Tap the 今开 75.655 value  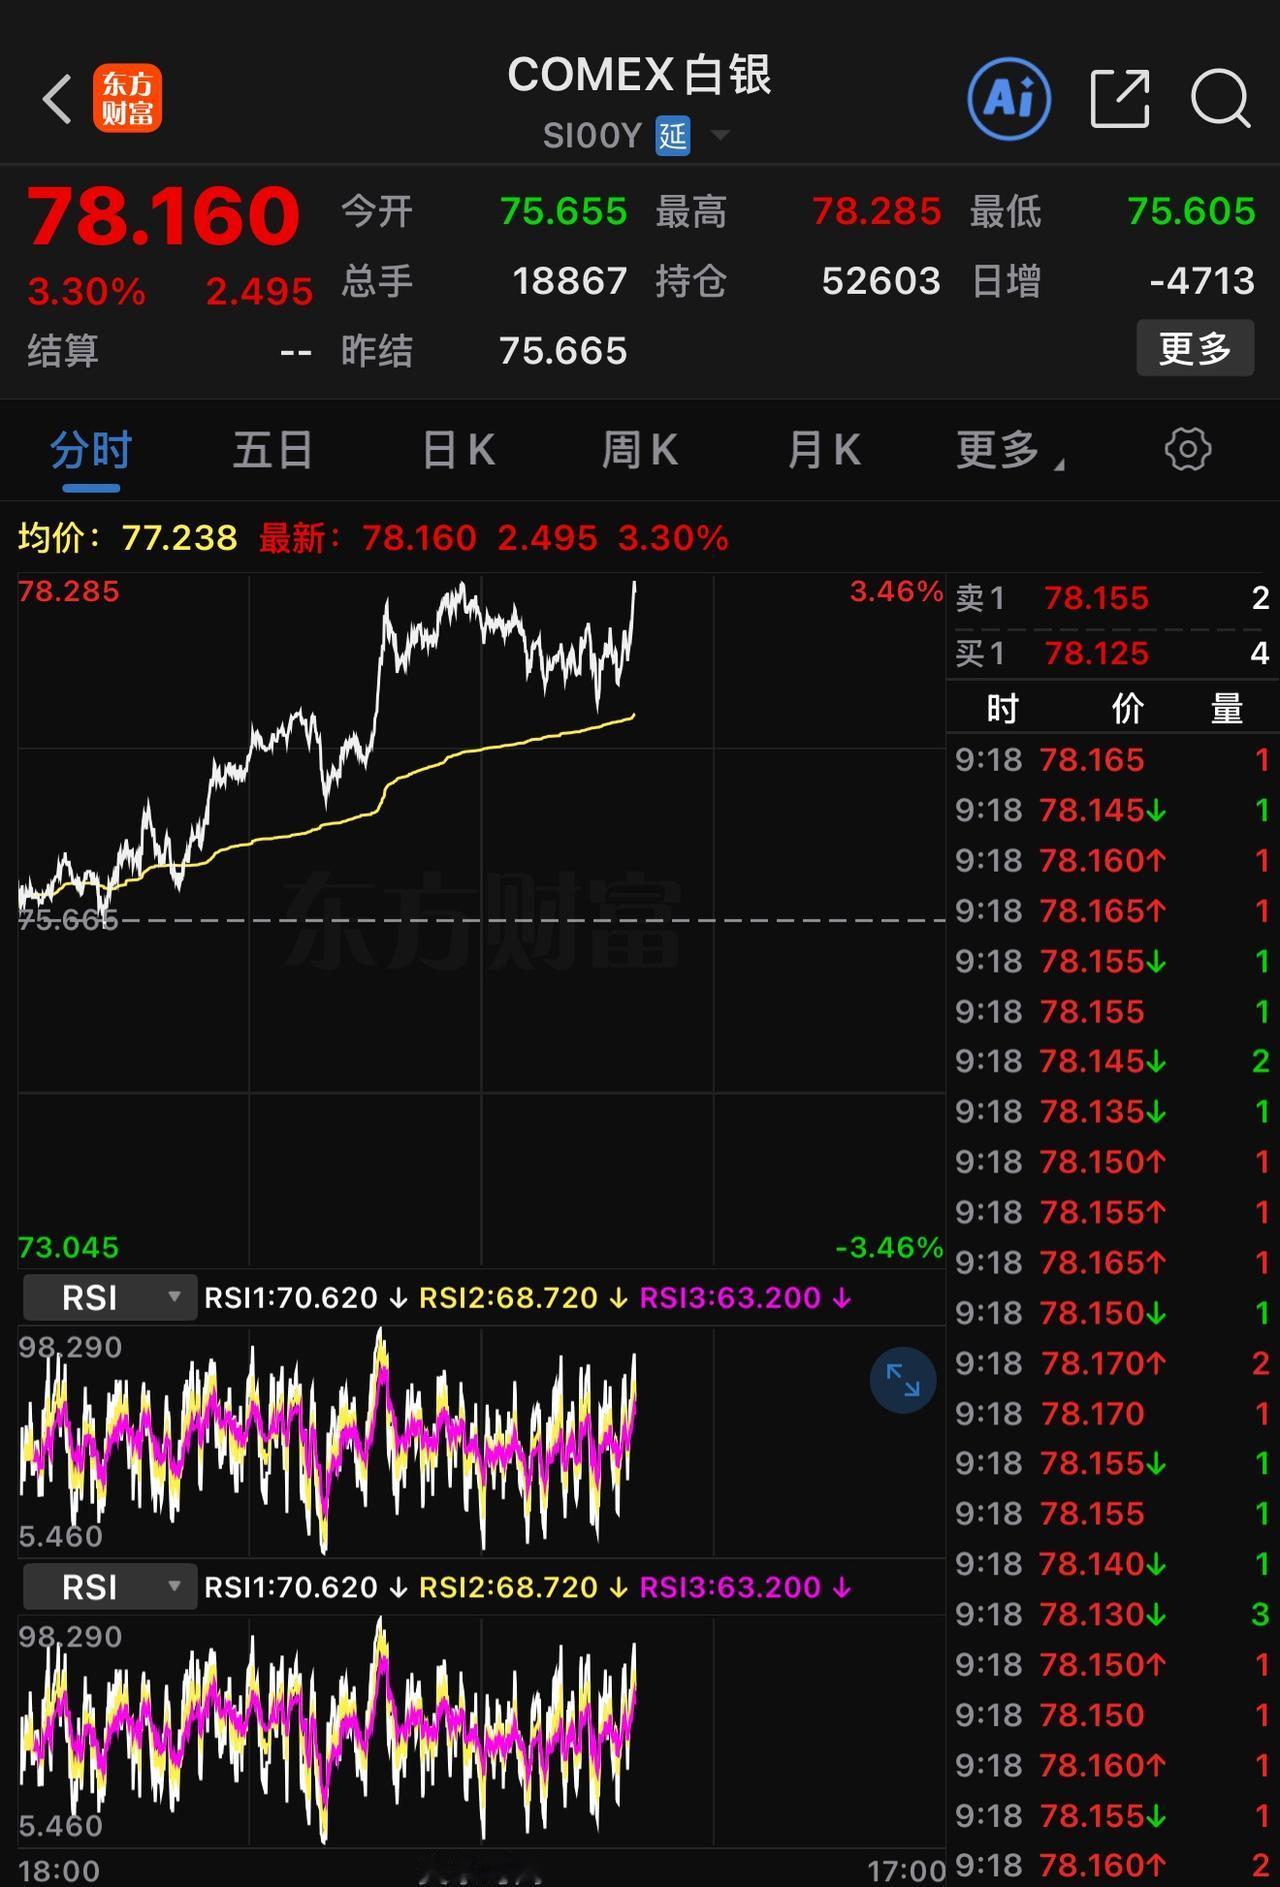[564, 212]
